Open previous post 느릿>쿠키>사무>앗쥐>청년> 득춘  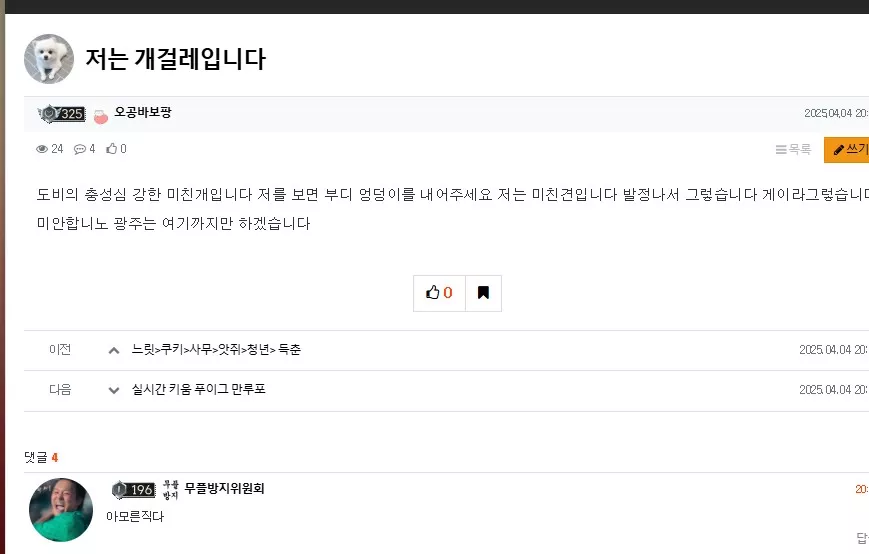click(x=216, y=350)
